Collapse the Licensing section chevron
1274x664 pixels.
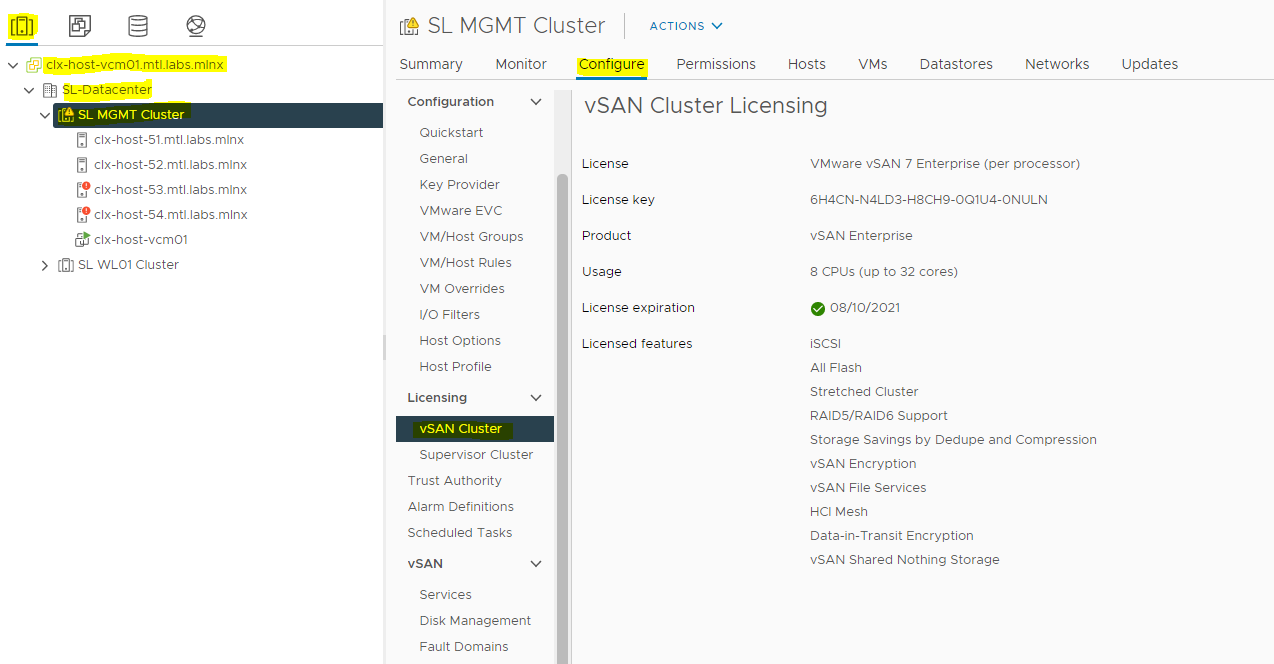tap(536, 398)
